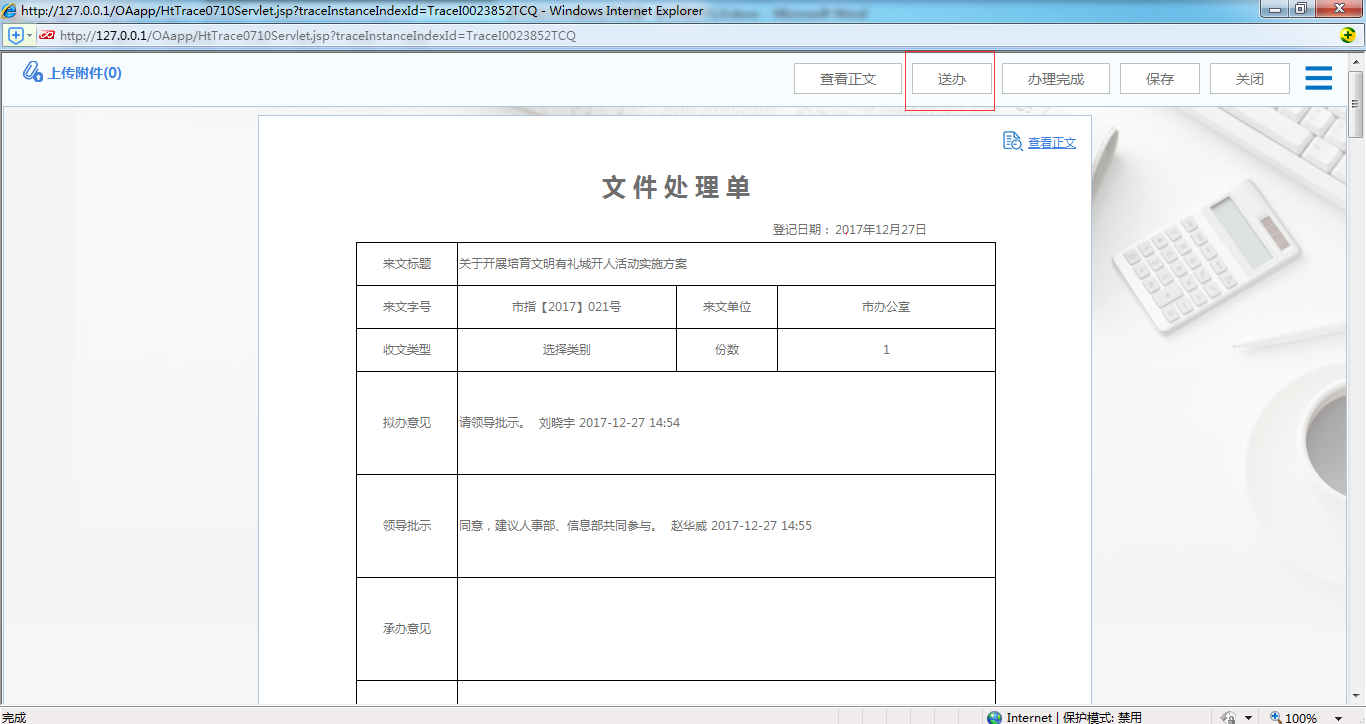Open the zoom level dropdown showing 100%
The height and width of the screenshot is (724, 1366).
pos(1336,717)
